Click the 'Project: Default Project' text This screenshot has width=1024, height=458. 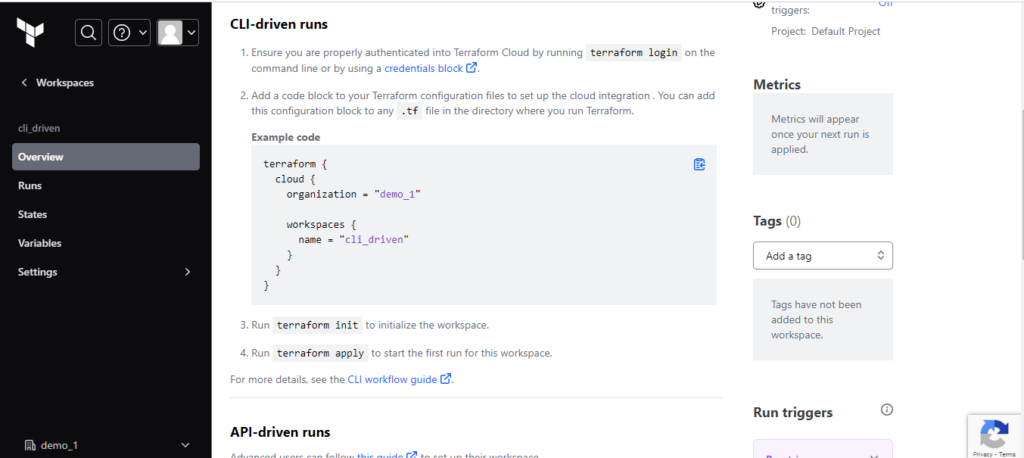pyautogui.click(x=825, y=31)
